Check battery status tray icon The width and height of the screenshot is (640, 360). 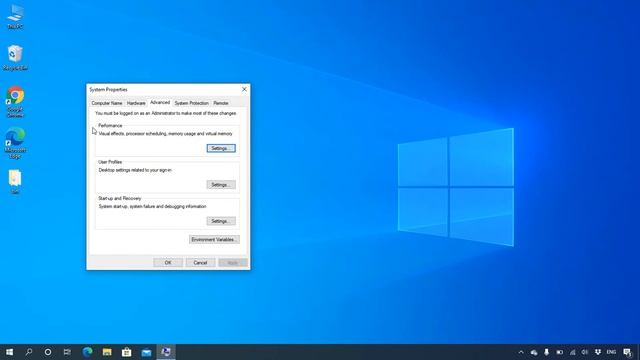[560, 352]
